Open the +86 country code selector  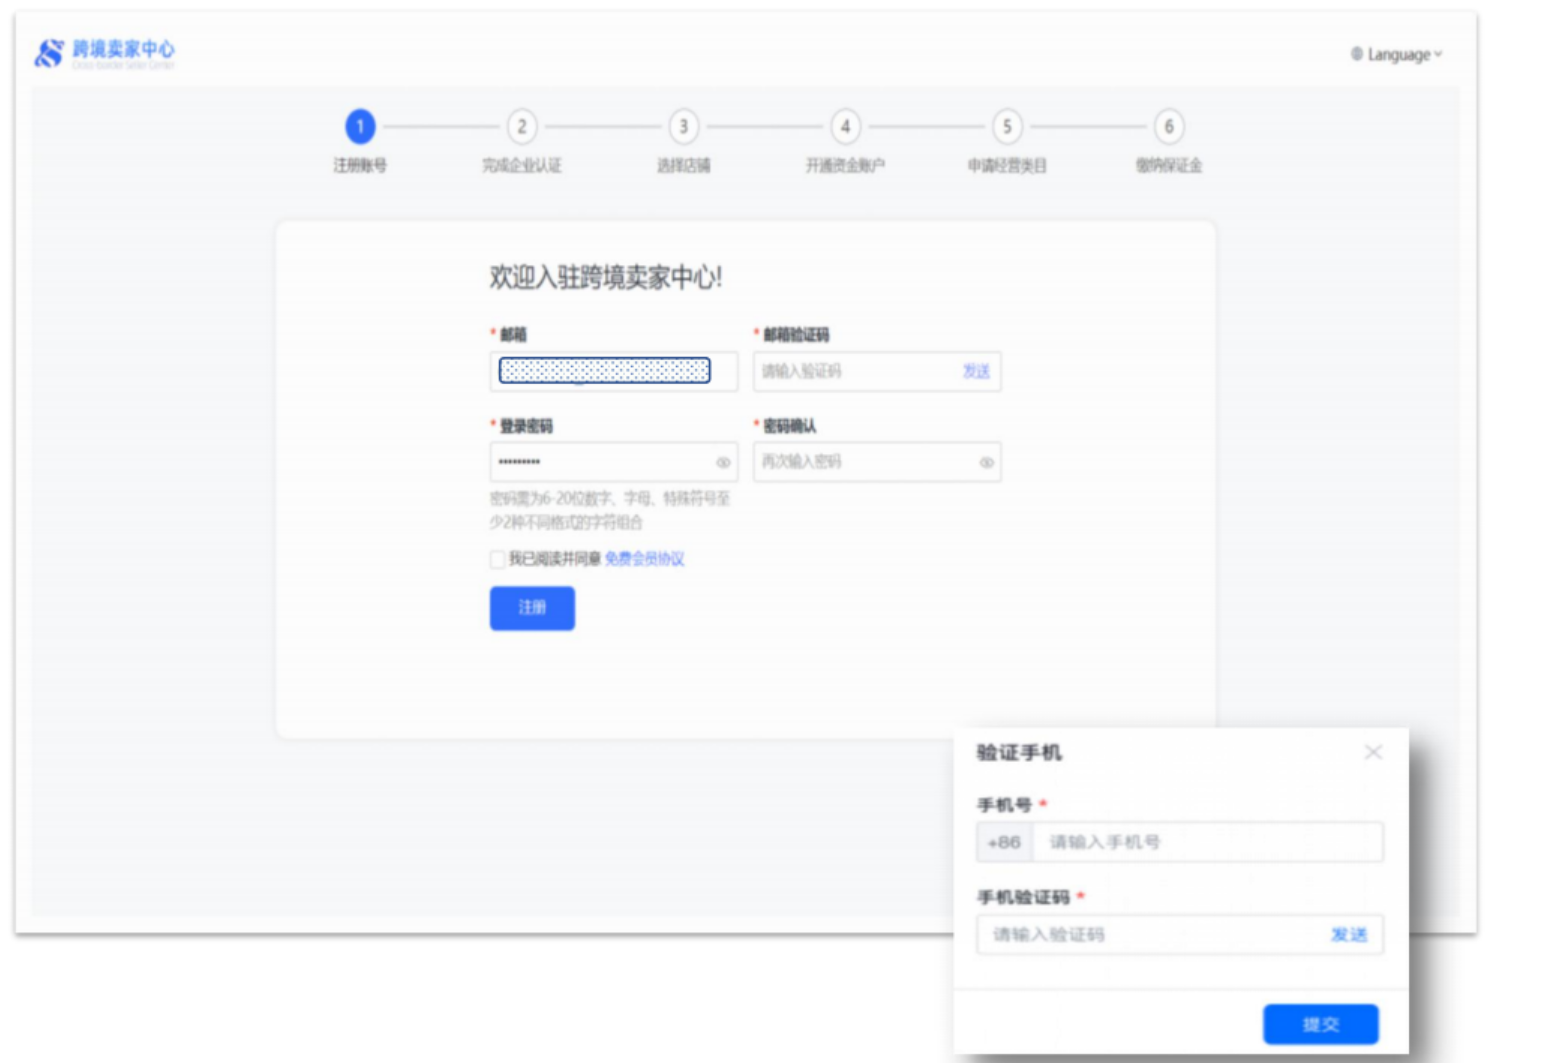tap(1004, 842)
